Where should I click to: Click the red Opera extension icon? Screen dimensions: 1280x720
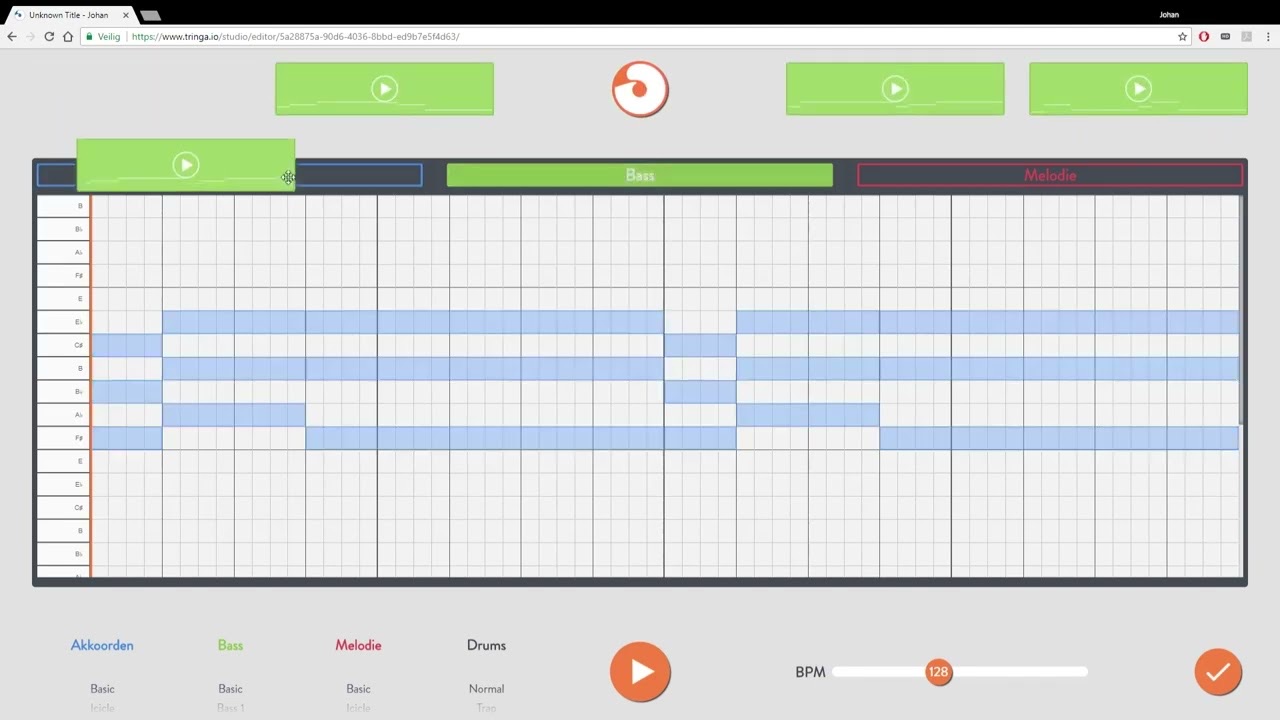point(1204,36)
